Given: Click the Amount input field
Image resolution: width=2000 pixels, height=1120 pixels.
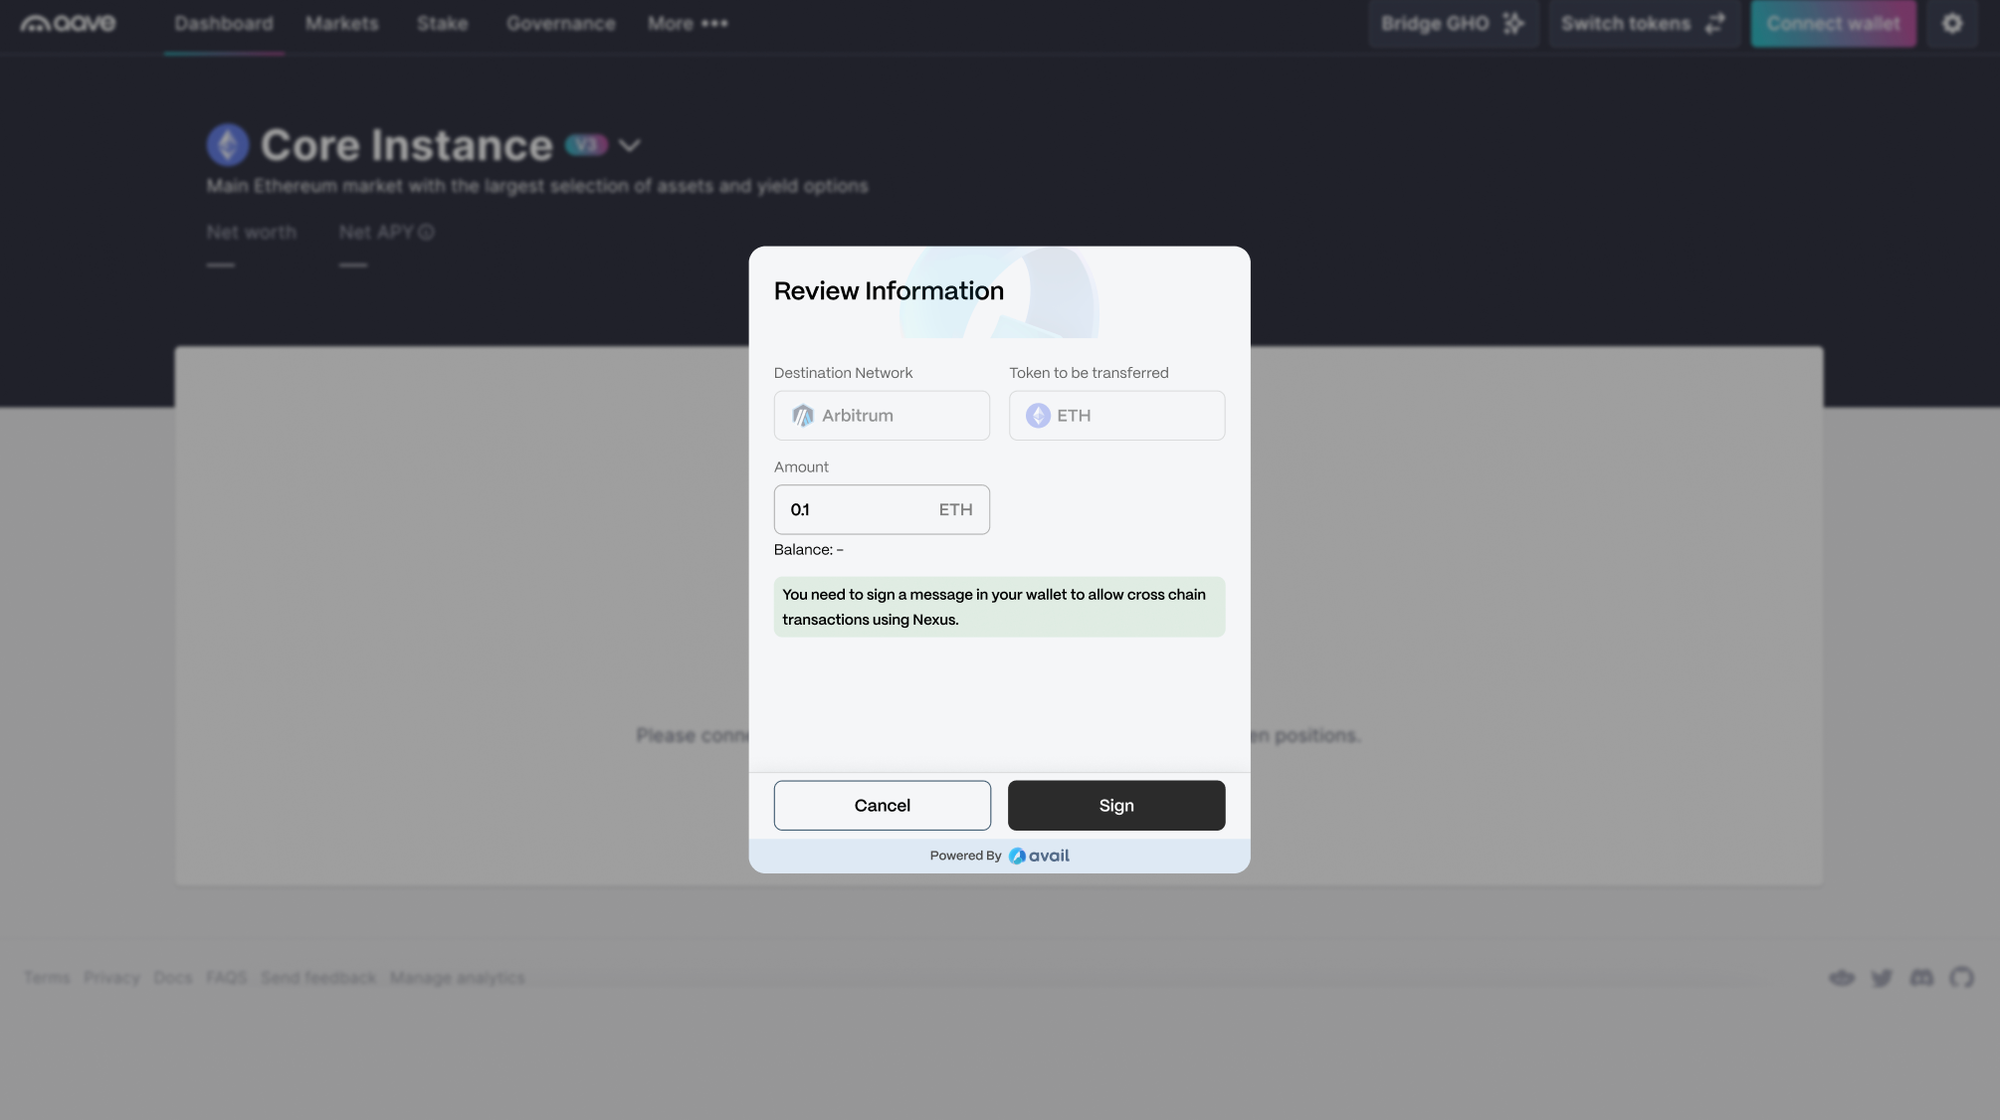Looking at the screenshot, I should 855,510.
